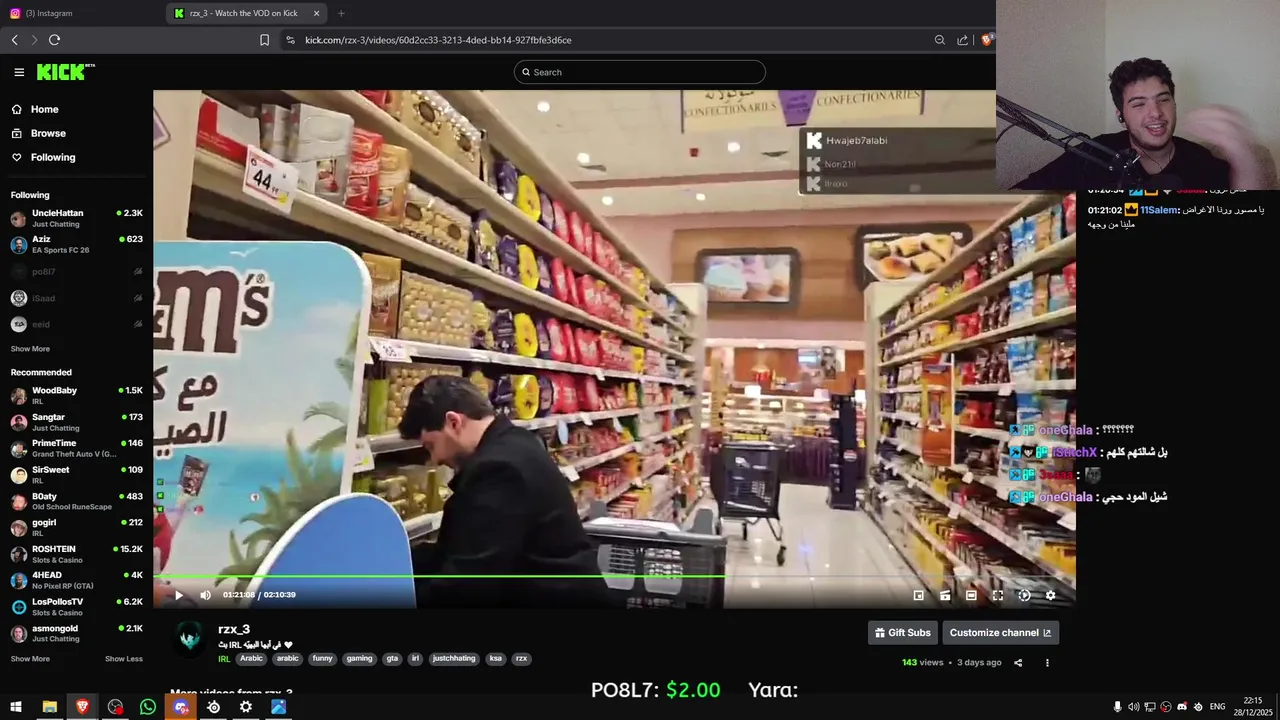
Task: Click the ENG language indicator
Action: tap(1217, 707)
